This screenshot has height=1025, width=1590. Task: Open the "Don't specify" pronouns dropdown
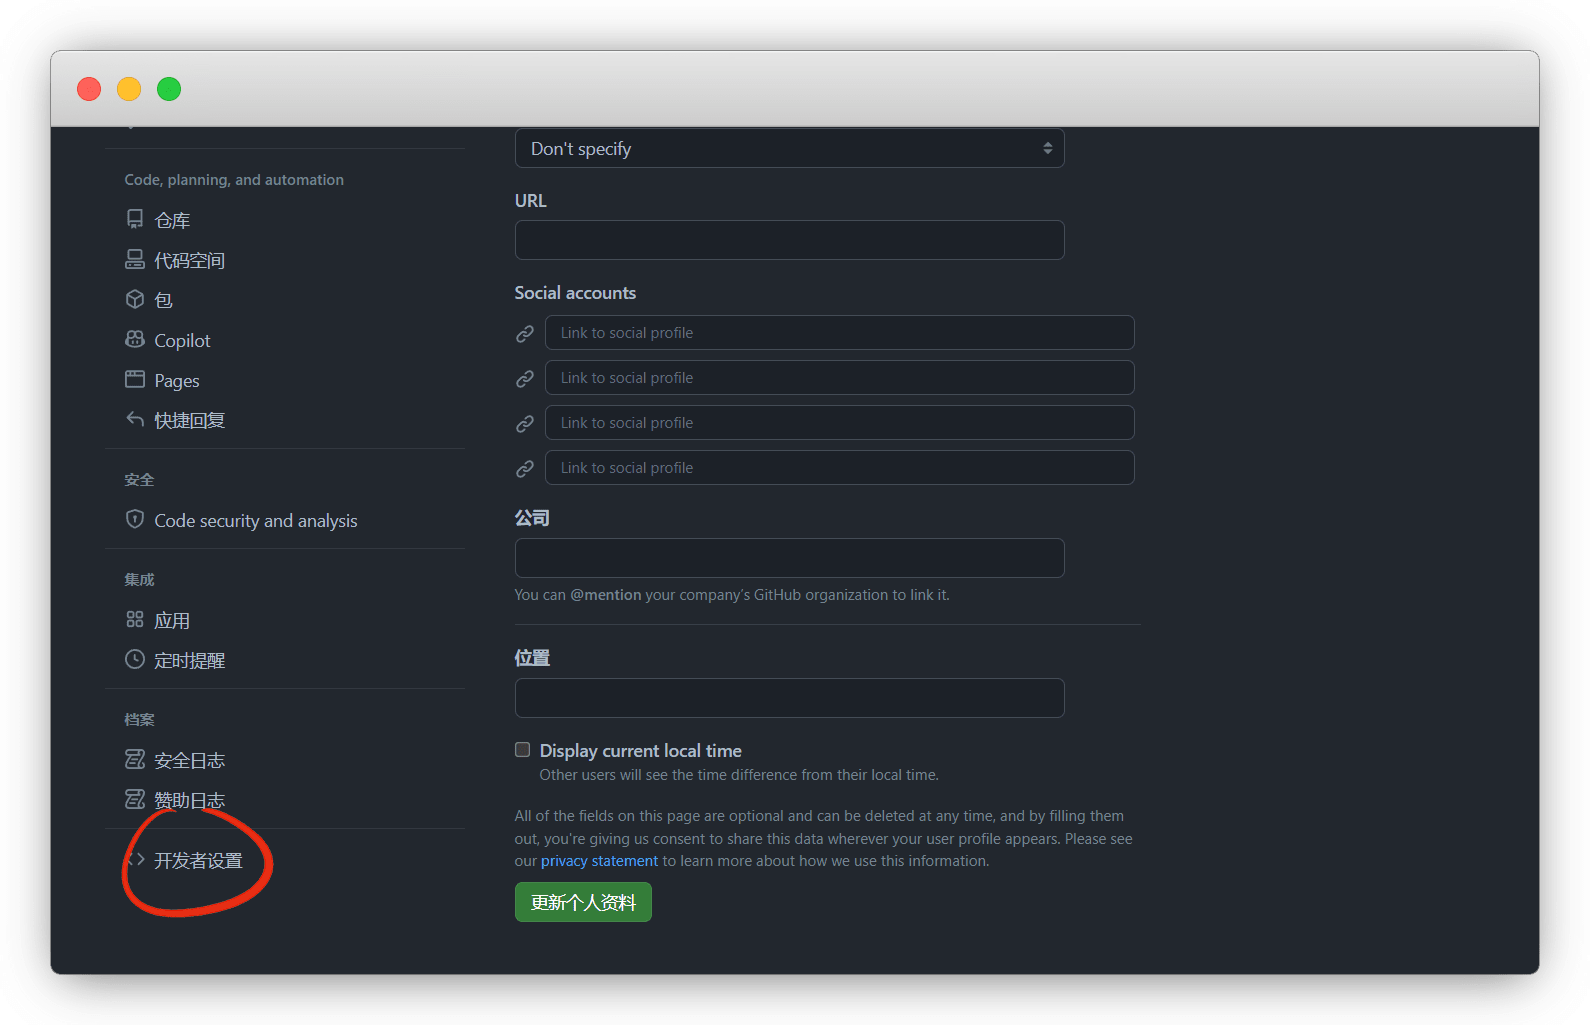(x=789, y=149)
